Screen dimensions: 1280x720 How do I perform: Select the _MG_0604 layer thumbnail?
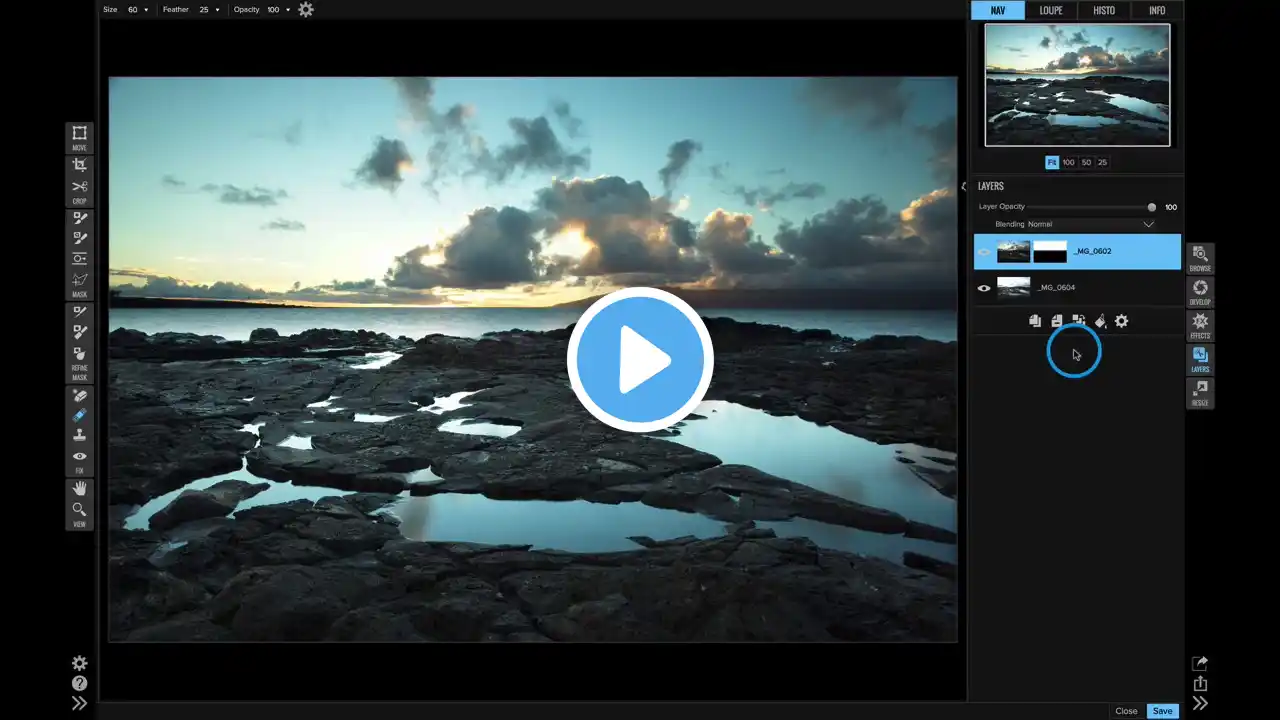[1013, 288]
